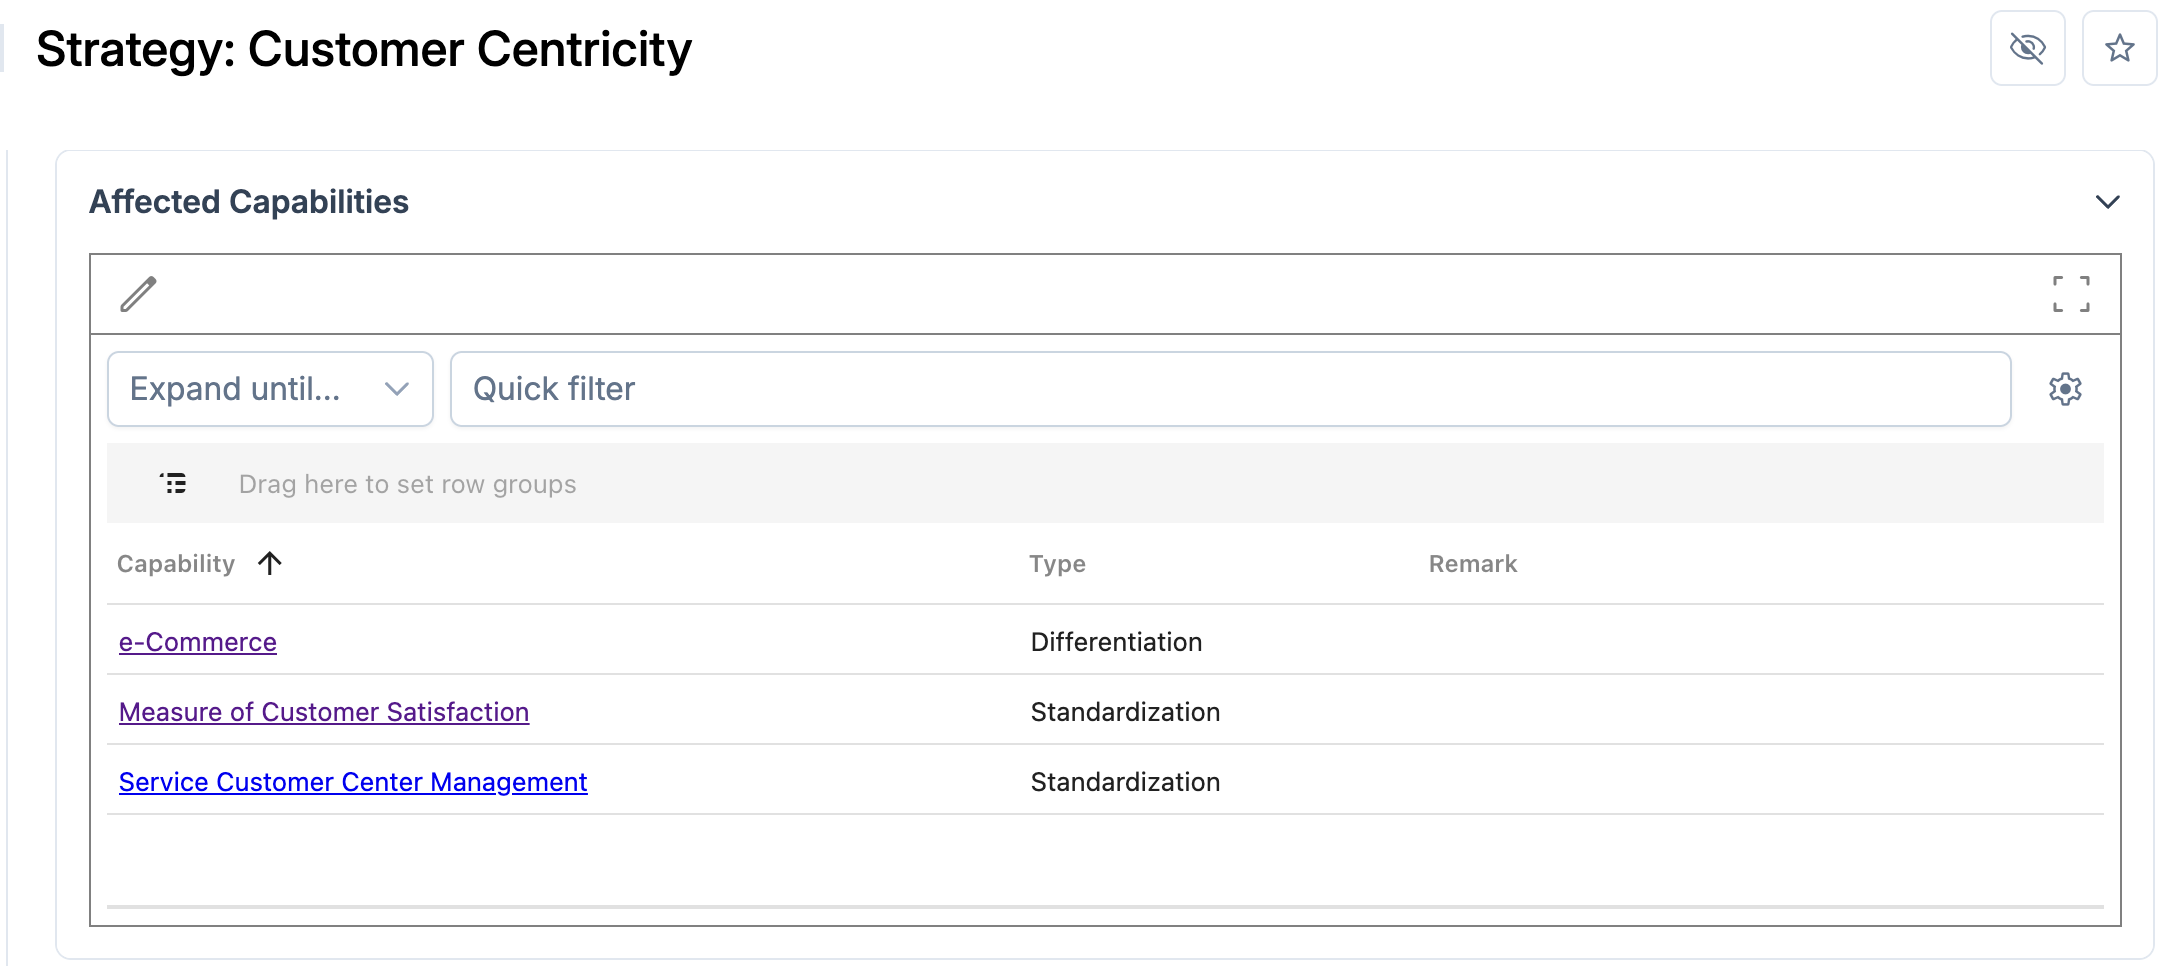This screenshot has height=966, width=2162.
Task: Open Service Customer Center Management link
Action: coord(353,782)
